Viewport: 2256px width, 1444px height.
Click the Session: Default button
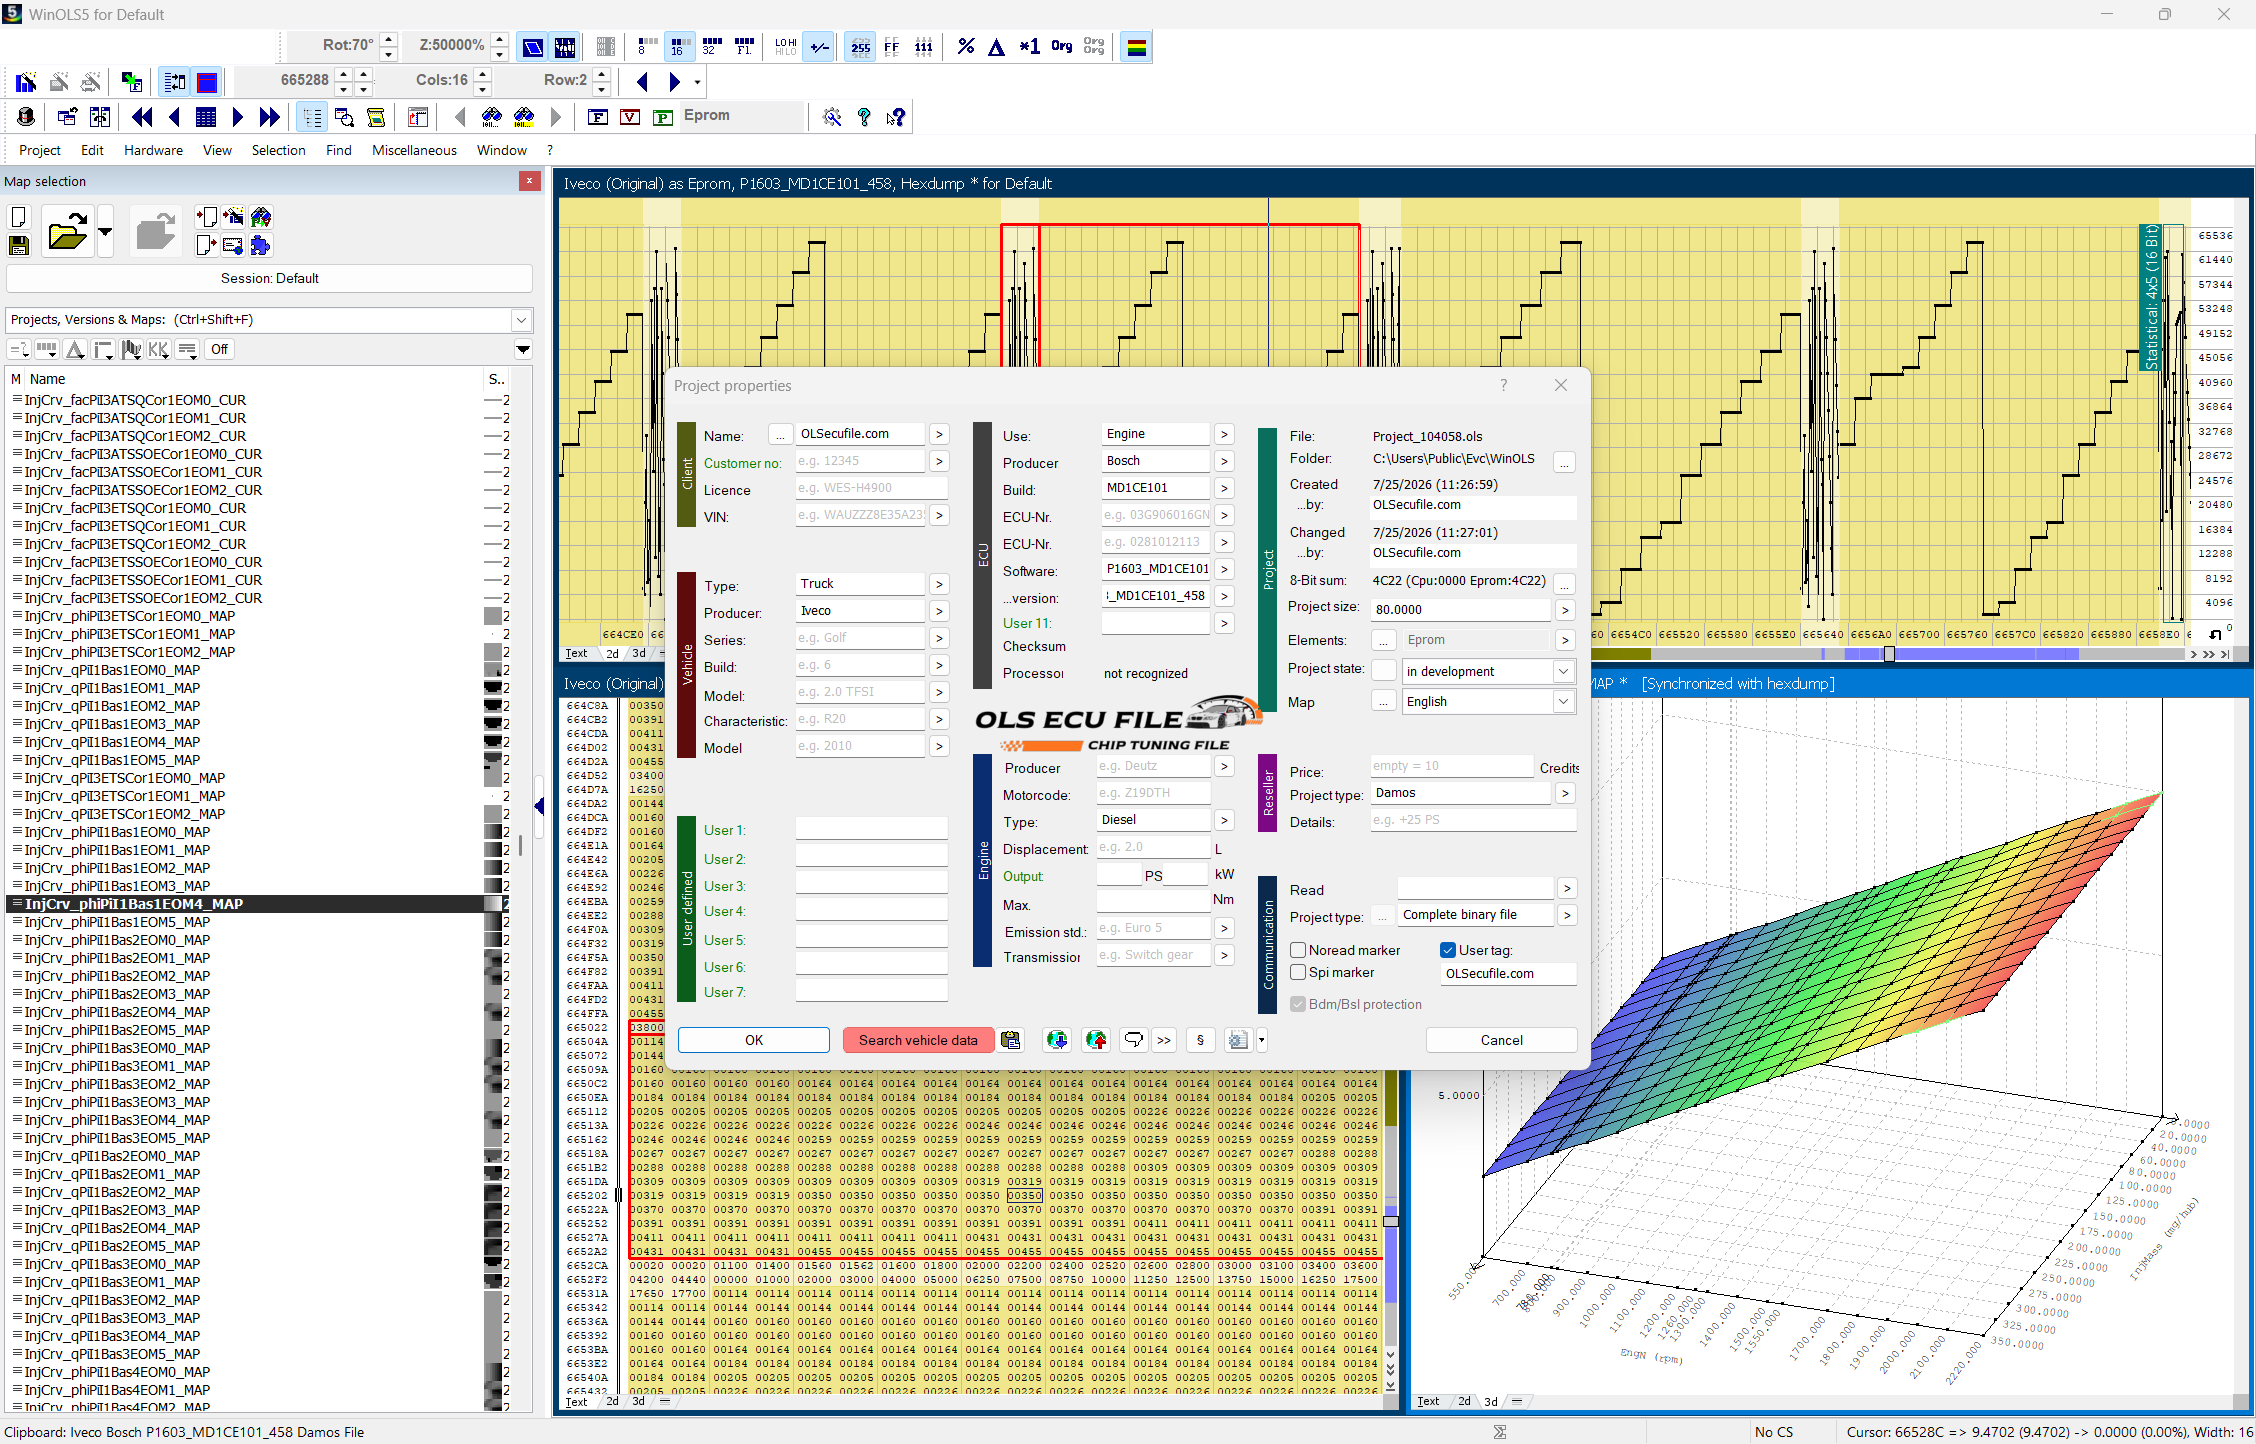coord(269,278)
